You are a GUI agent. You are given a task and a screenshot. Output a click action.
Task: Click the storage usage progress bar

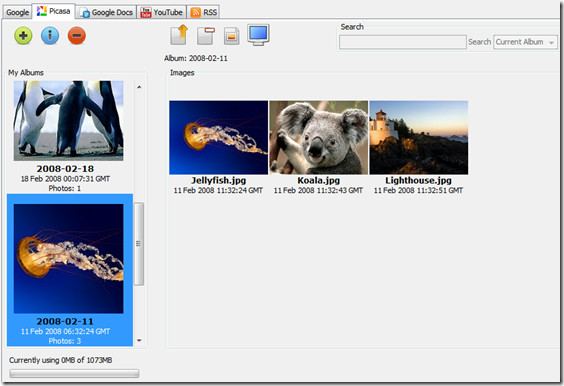74,373
